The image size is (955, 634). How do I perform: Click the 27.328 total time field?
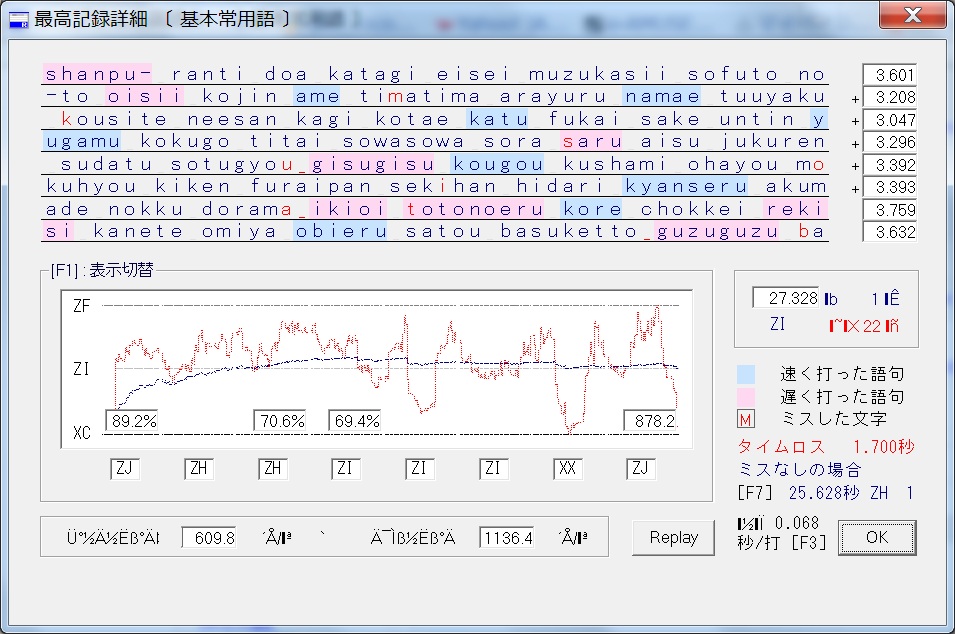786,298
